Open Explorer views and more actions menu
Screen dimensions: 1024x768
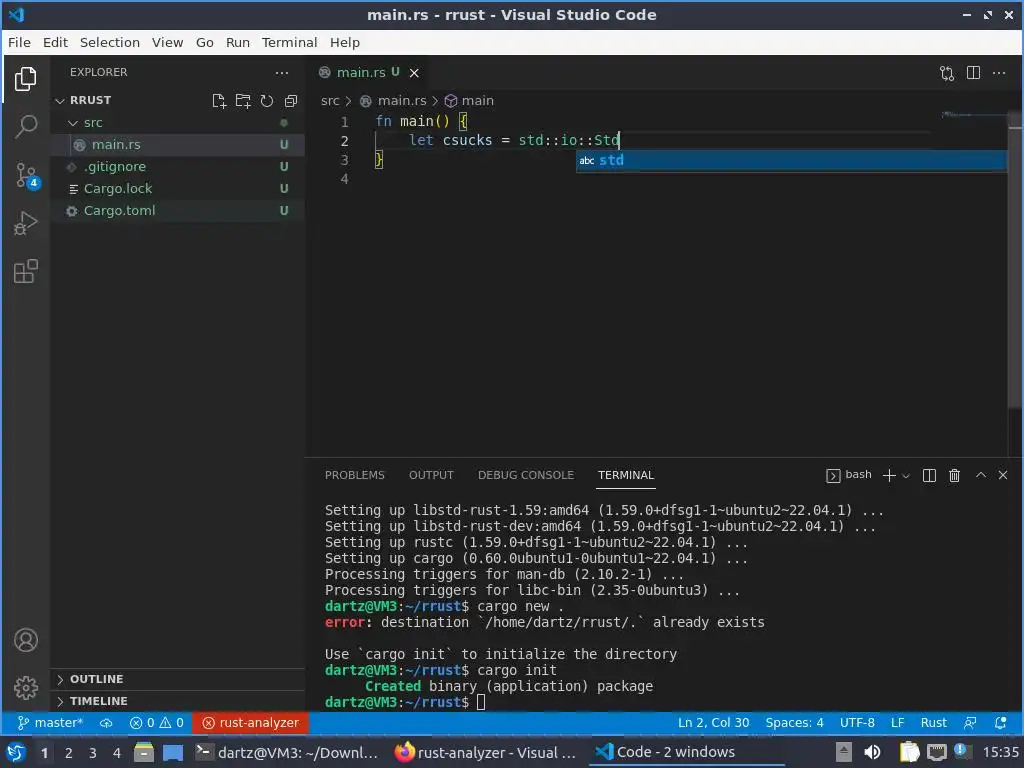281,72
